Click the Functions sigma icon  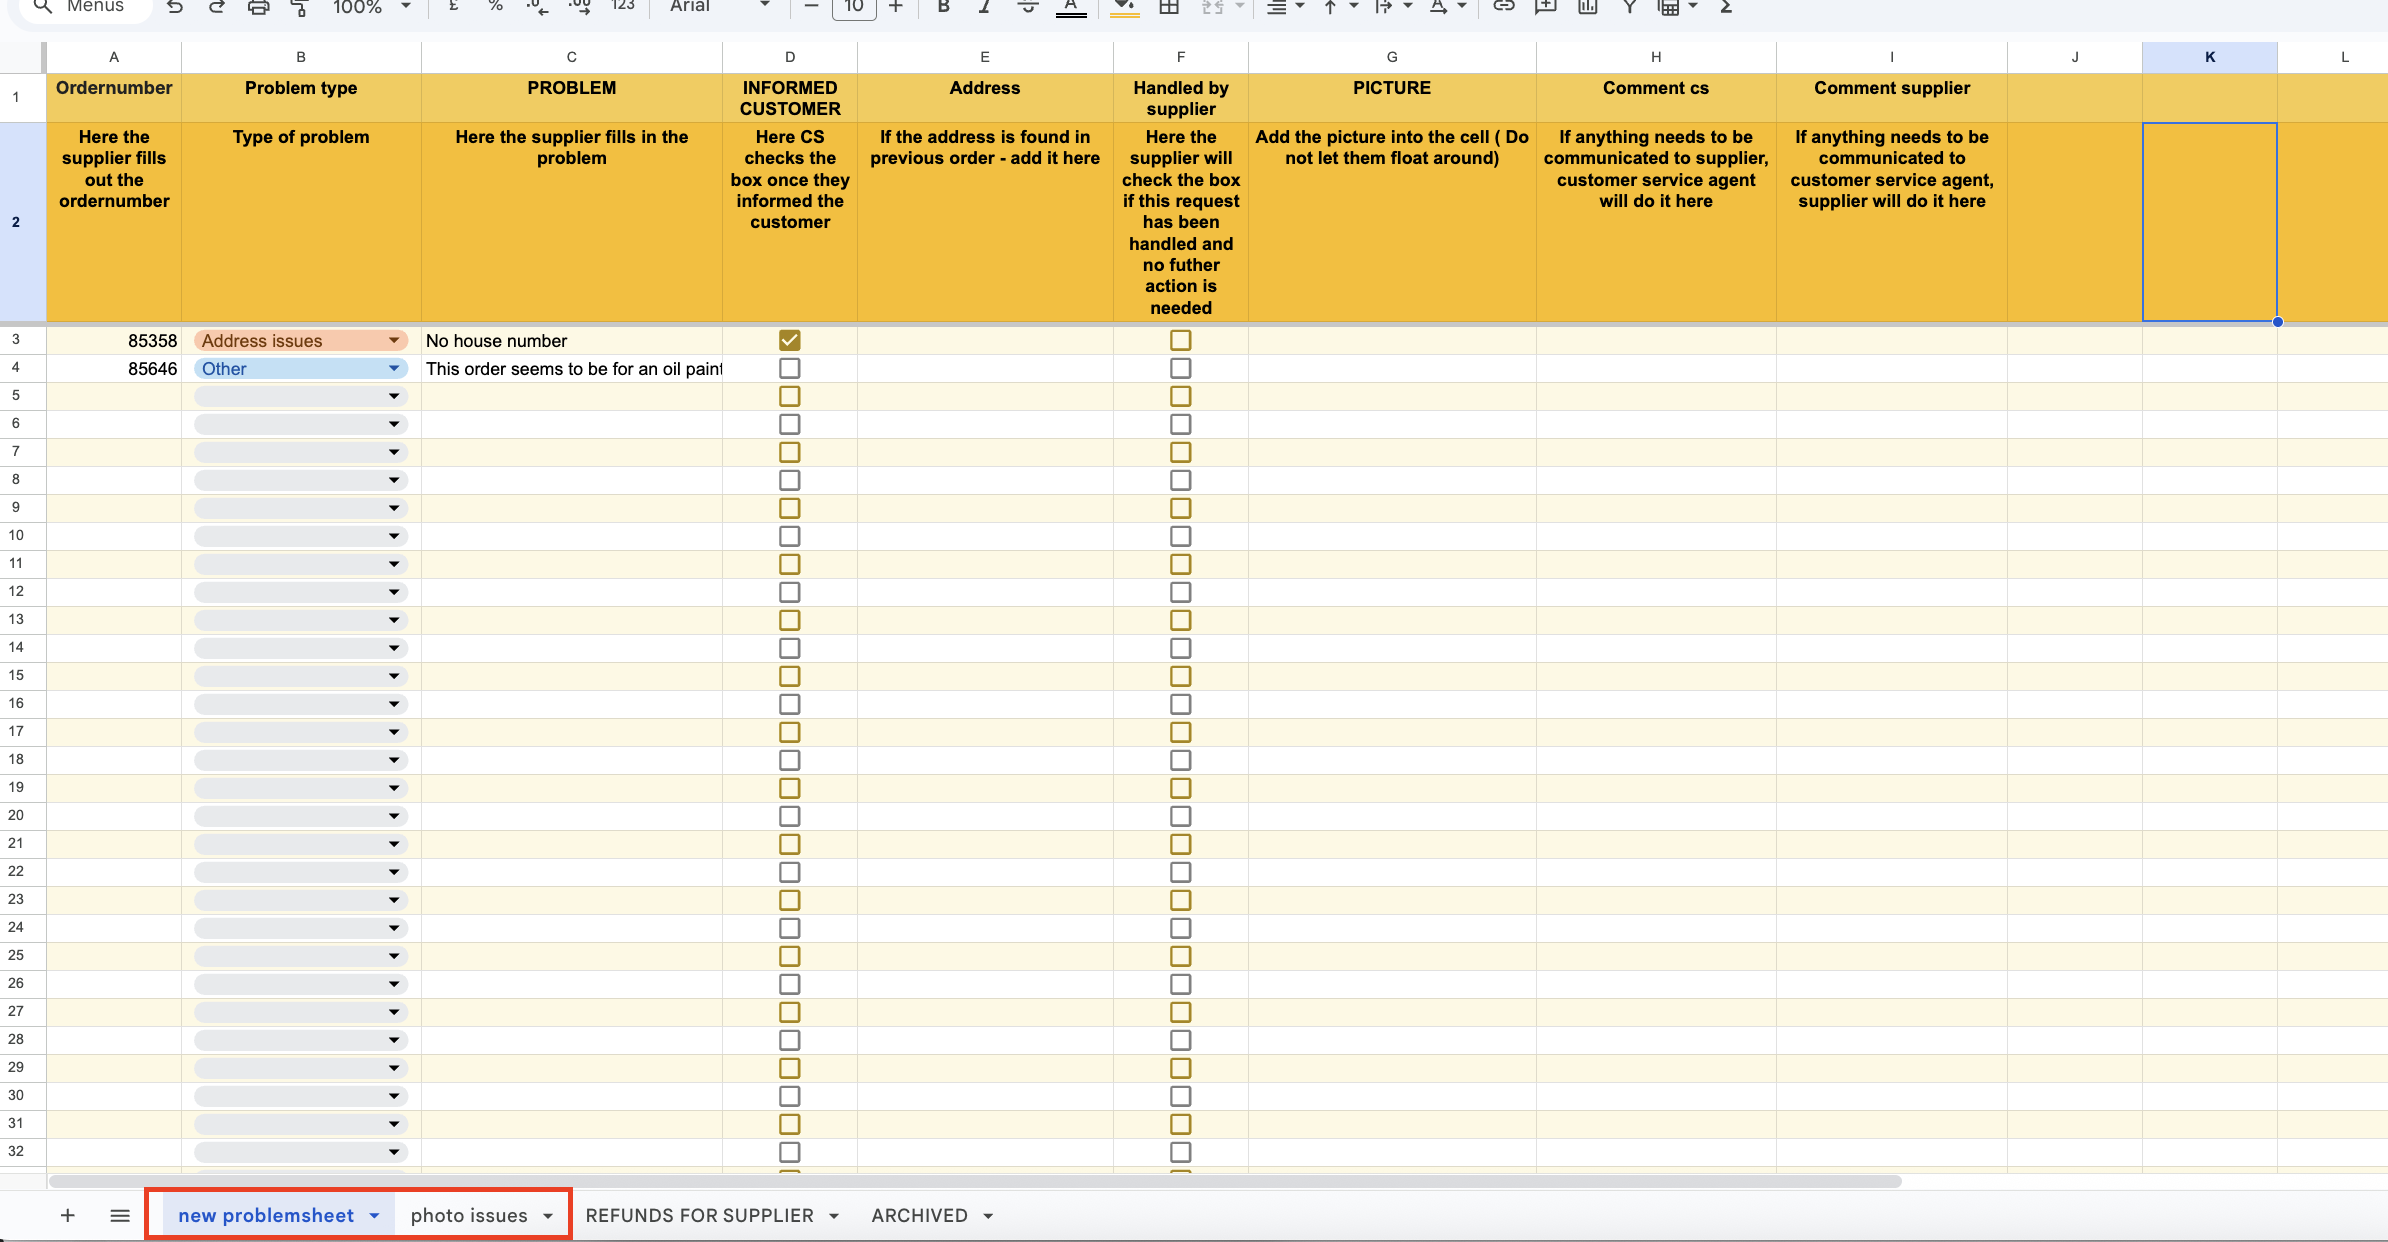(1725, 7)
